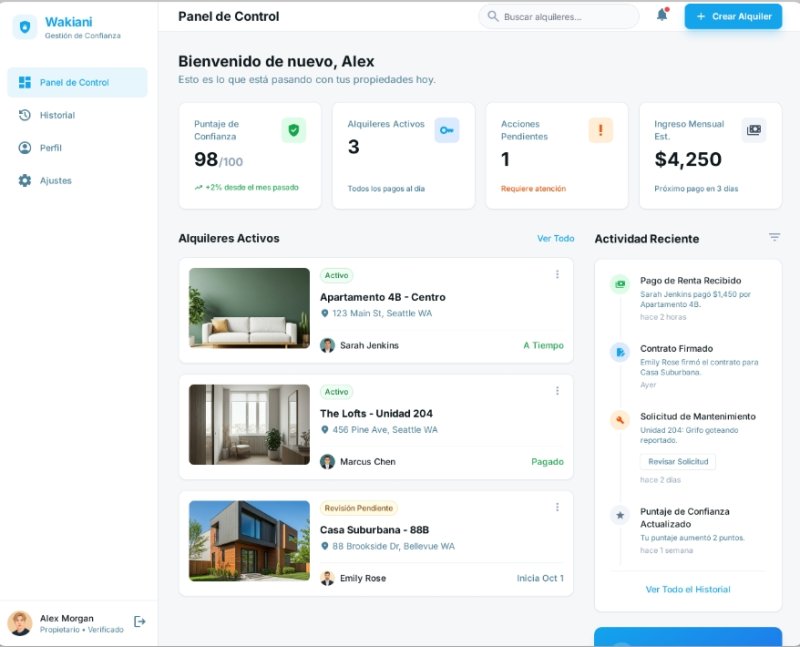Open Ajustes from the sidebar
The width and height of the screenshot is (800, 647).
[x=55, y=181]
